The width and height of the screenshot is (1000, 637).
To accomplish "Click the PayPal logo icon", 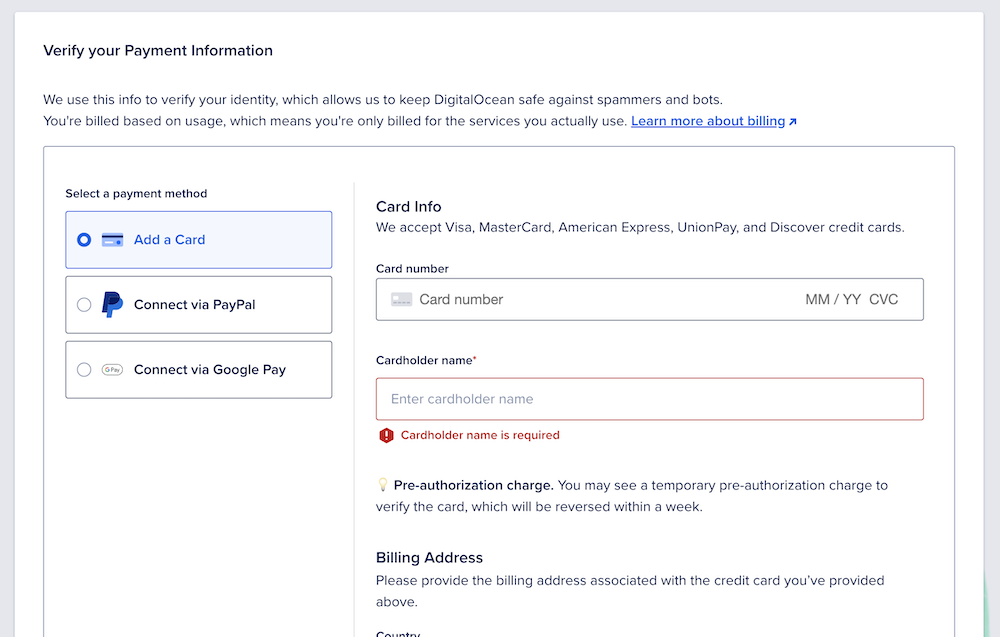I will (x=113, y=305).
